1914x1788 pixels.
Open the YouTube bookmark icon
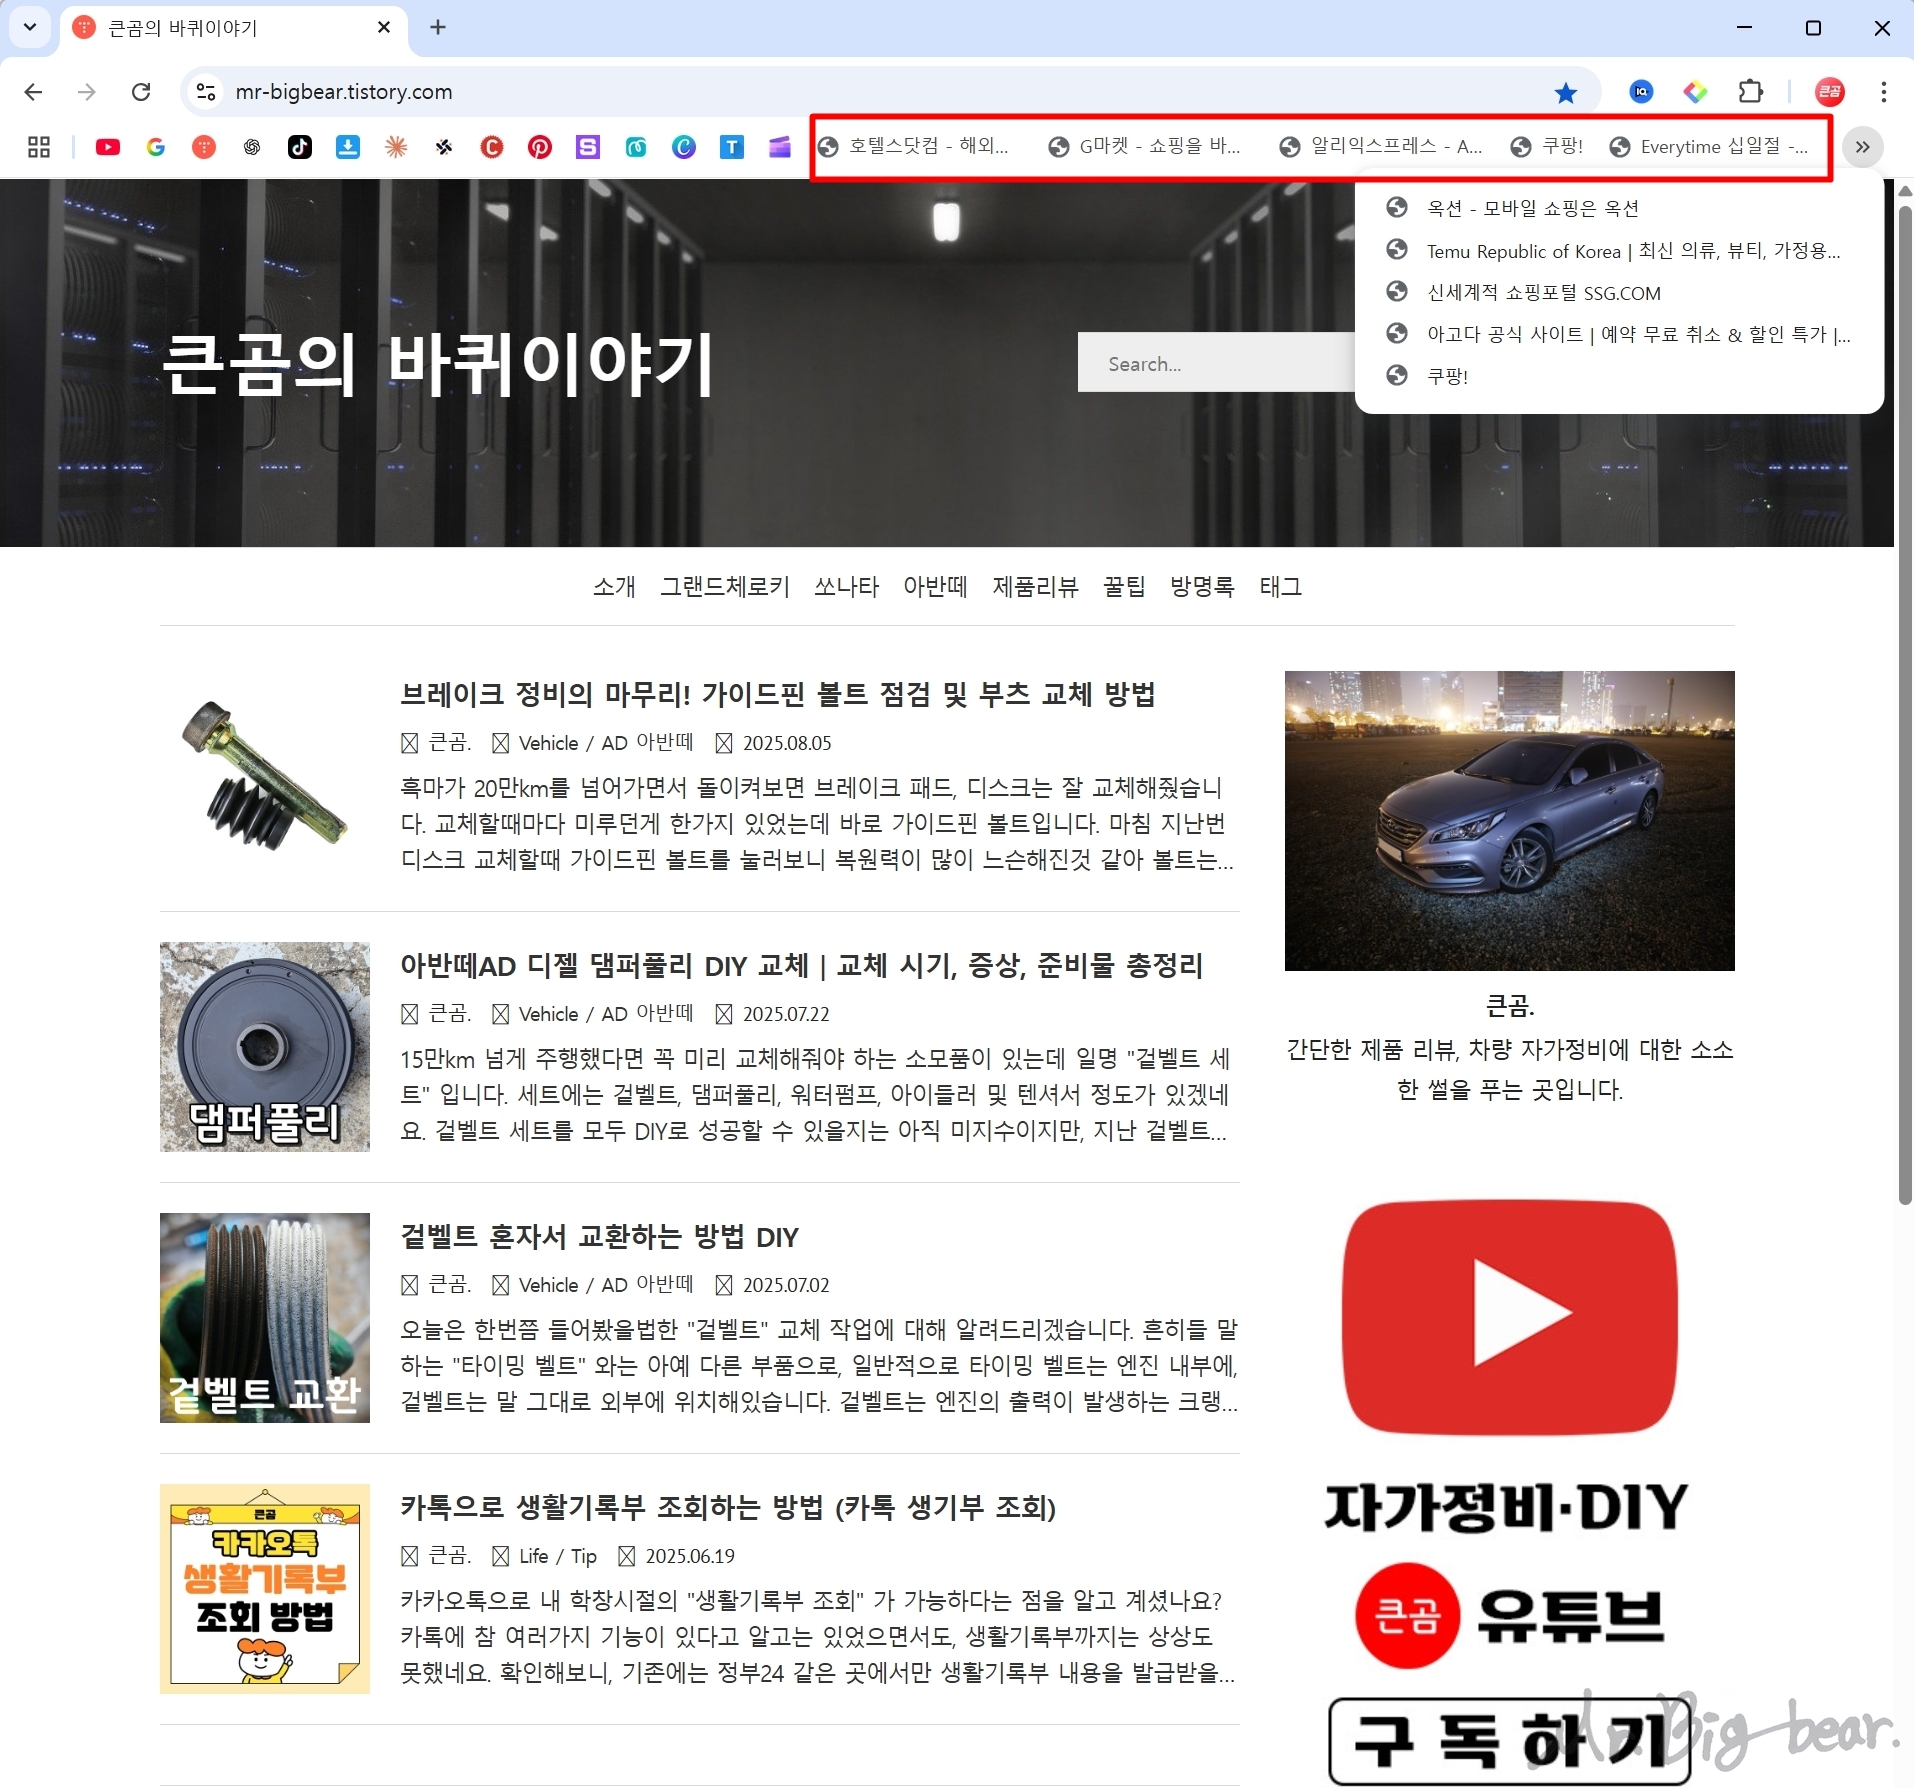coord(108,147)
